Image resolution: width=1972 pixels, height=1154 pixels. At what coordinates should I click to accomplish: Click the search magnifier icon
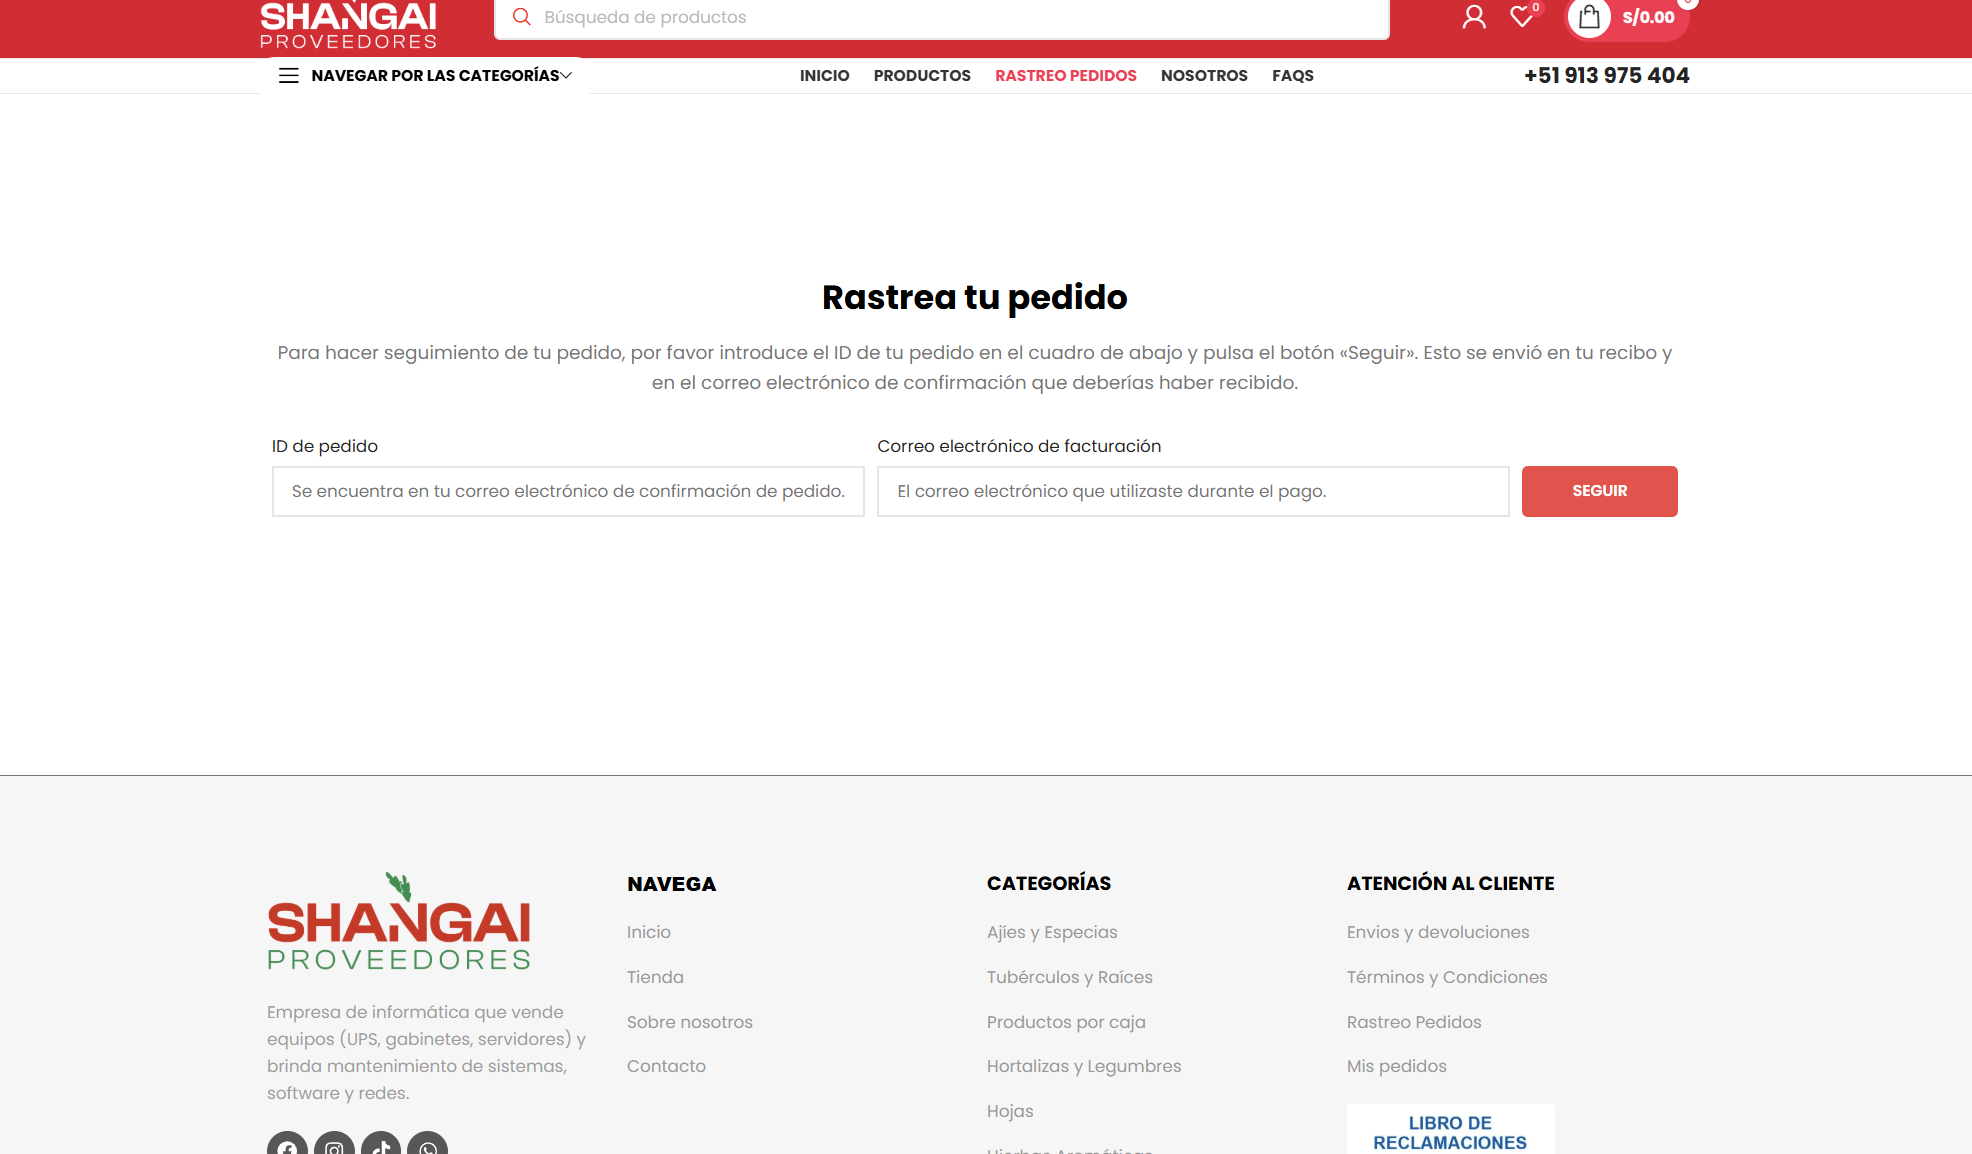coord(521,17)
